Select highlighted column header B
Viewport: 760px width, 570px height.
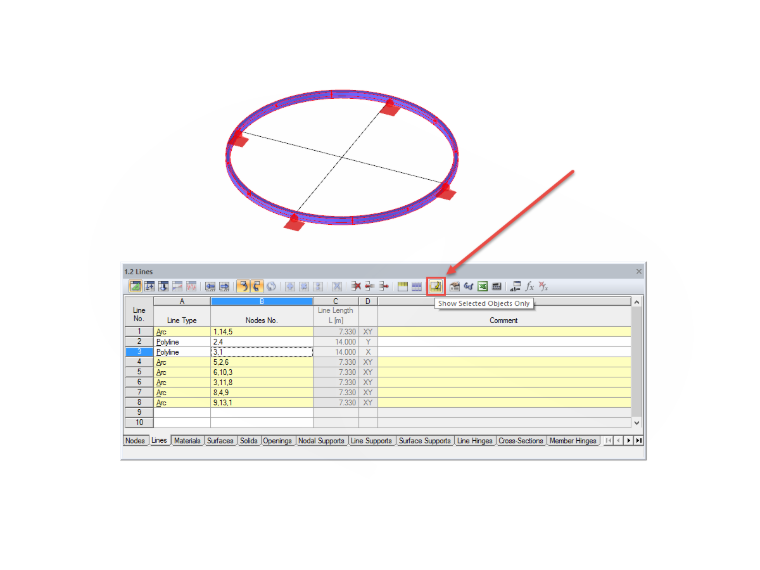(262, 301)
